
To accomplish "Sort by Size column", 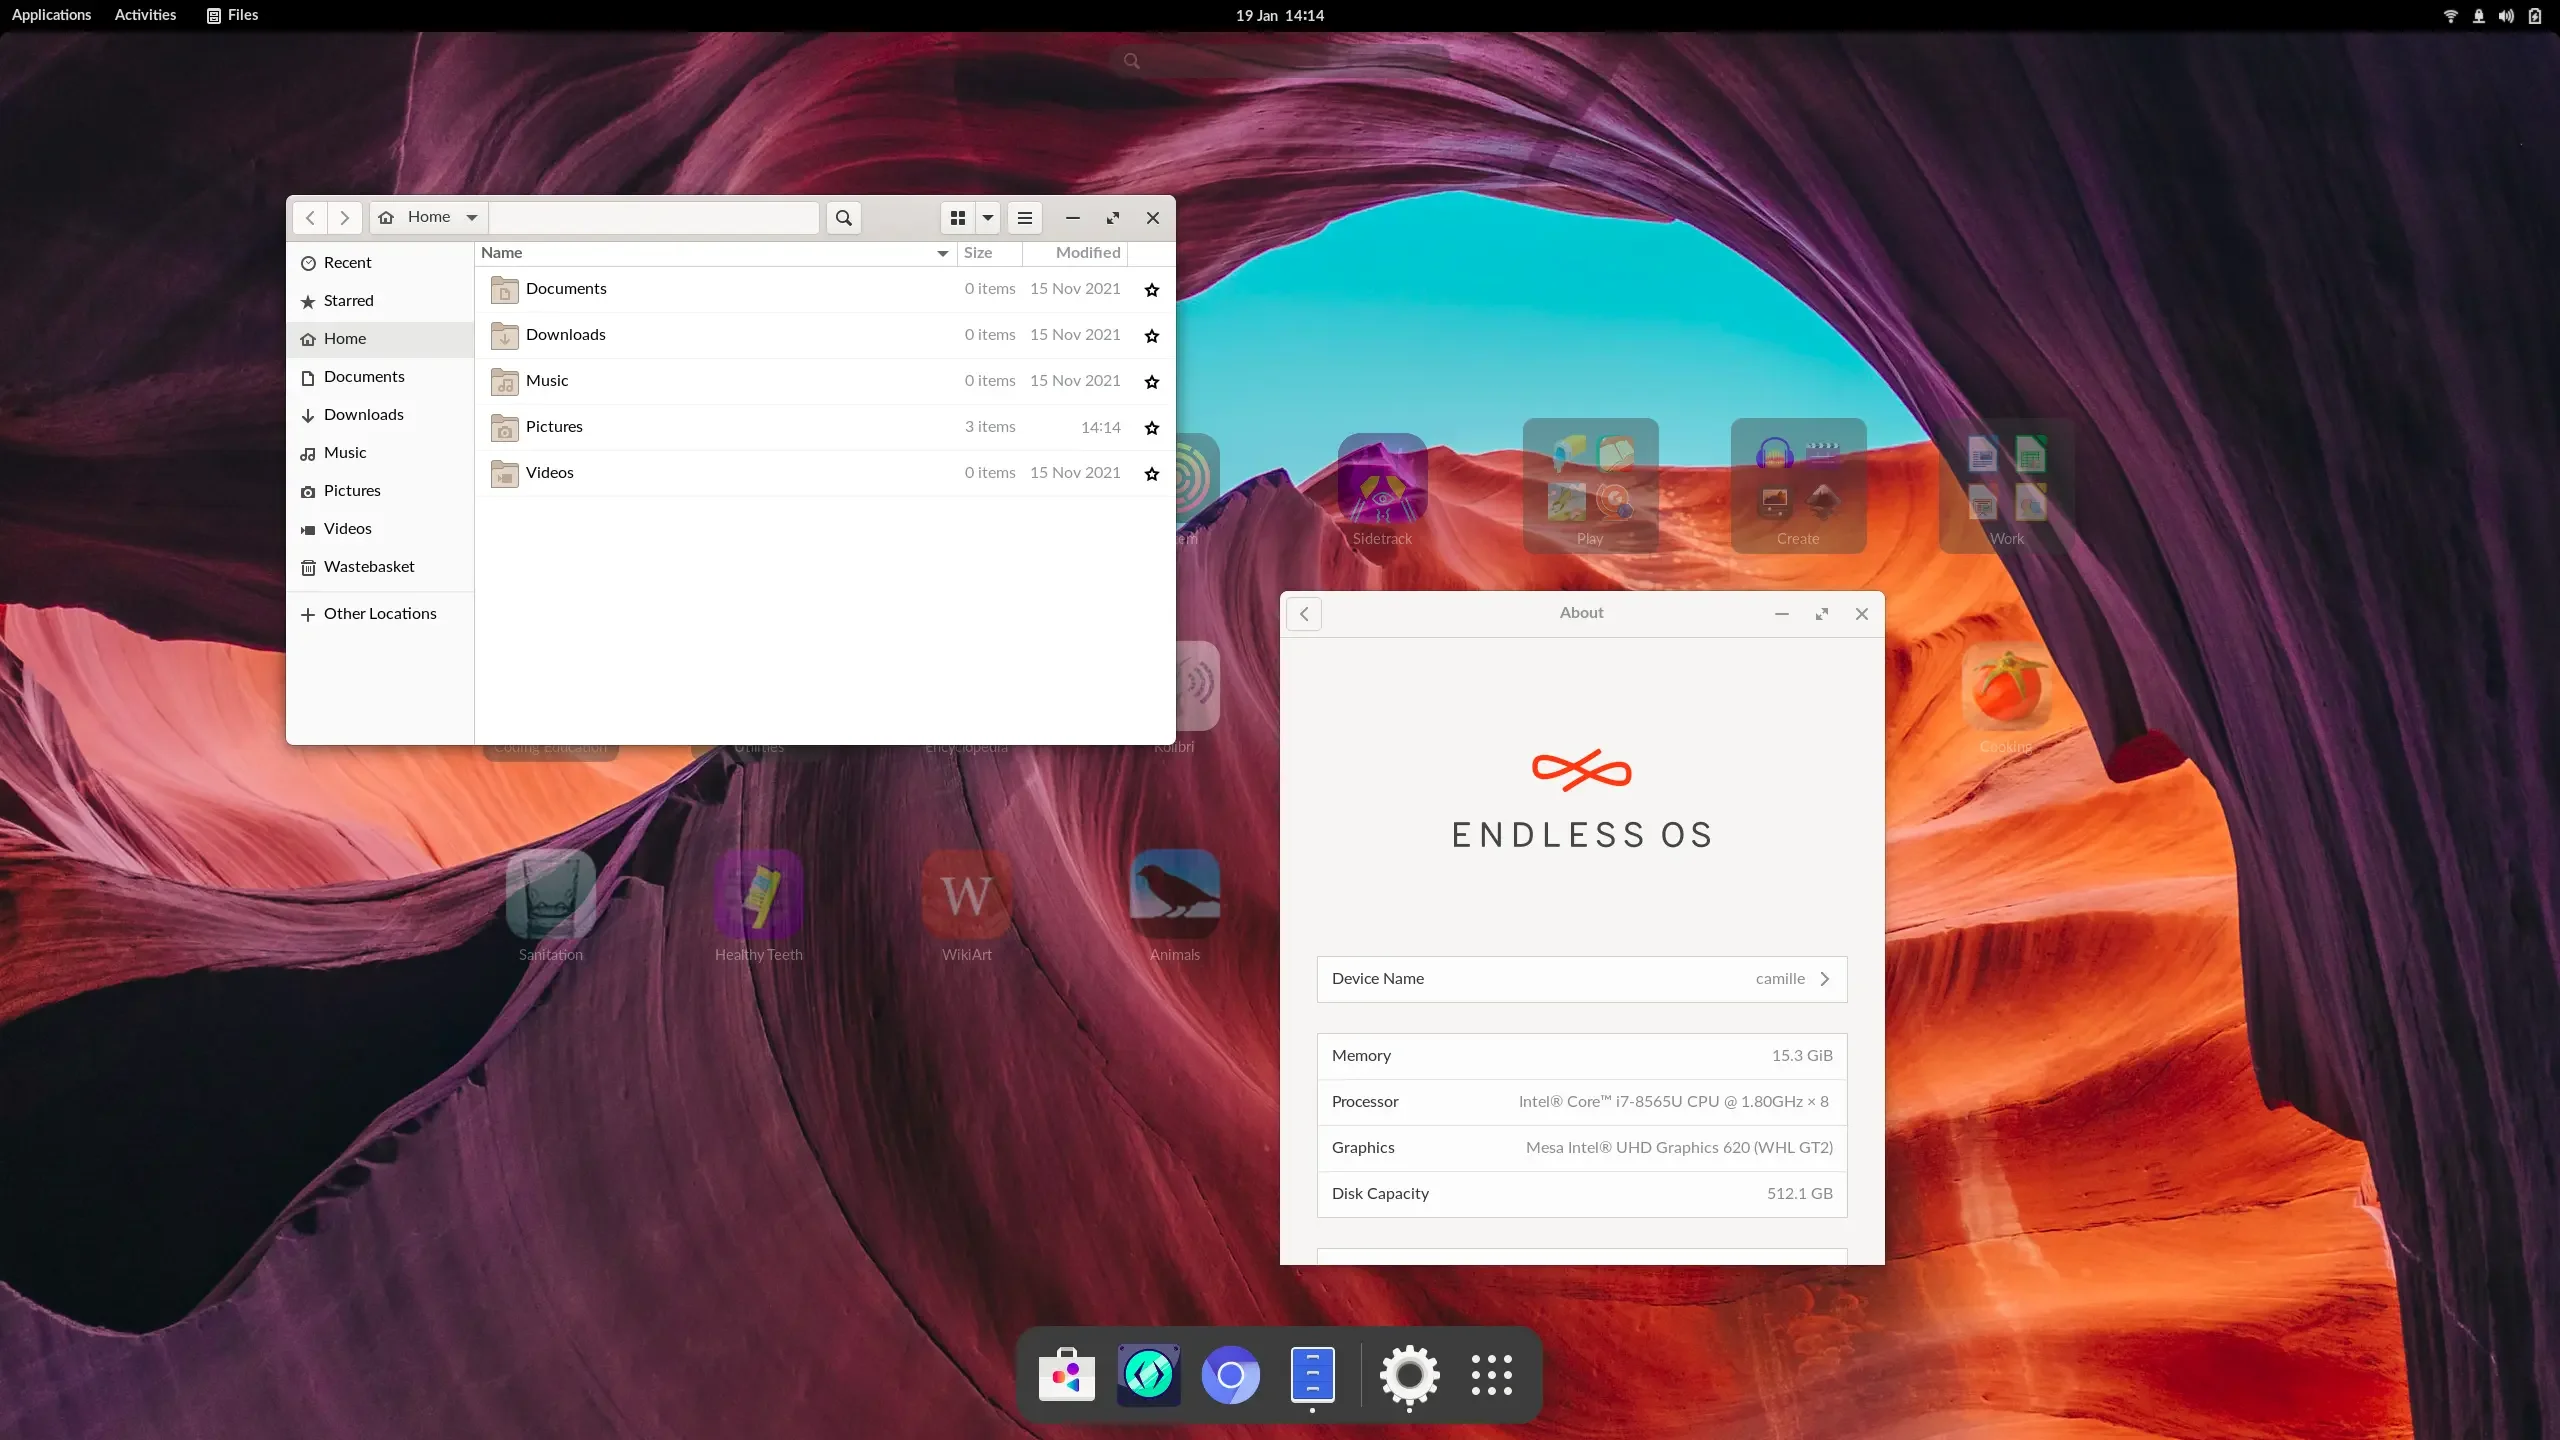I will [x=990, y=253].
